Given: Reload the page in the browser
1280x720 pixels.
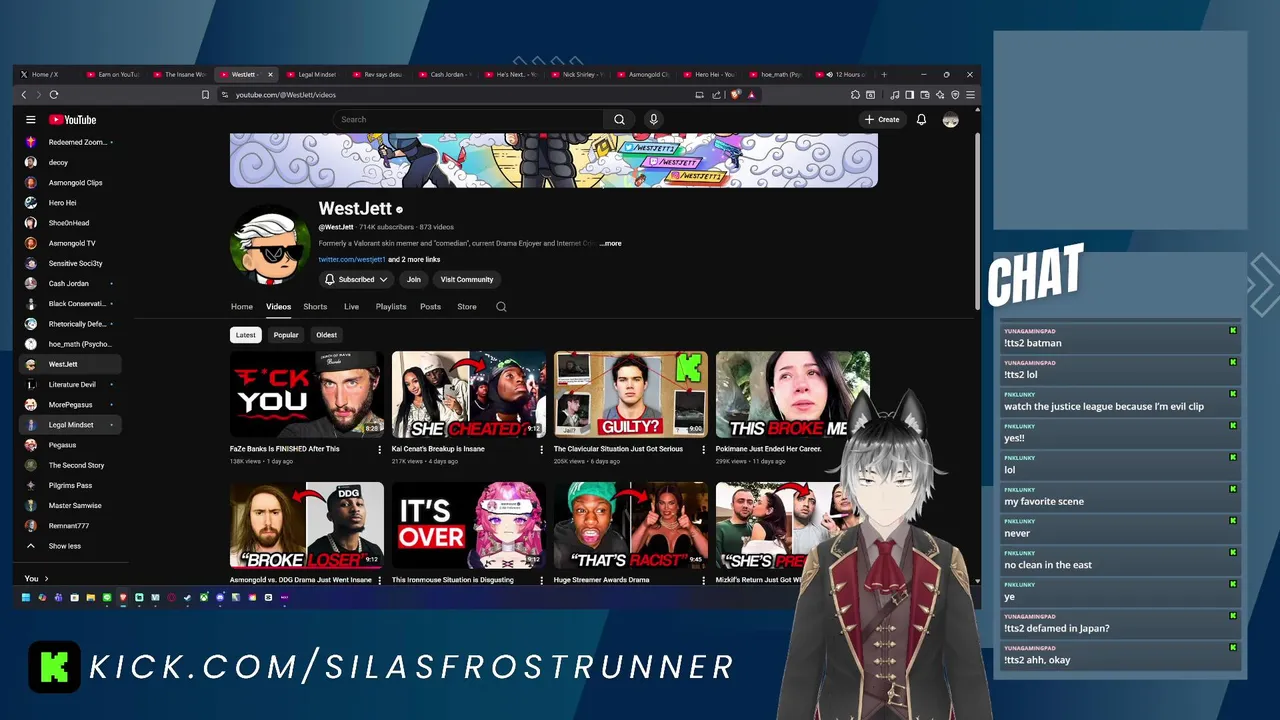Looking at the screenshot, I should point(54,95).
